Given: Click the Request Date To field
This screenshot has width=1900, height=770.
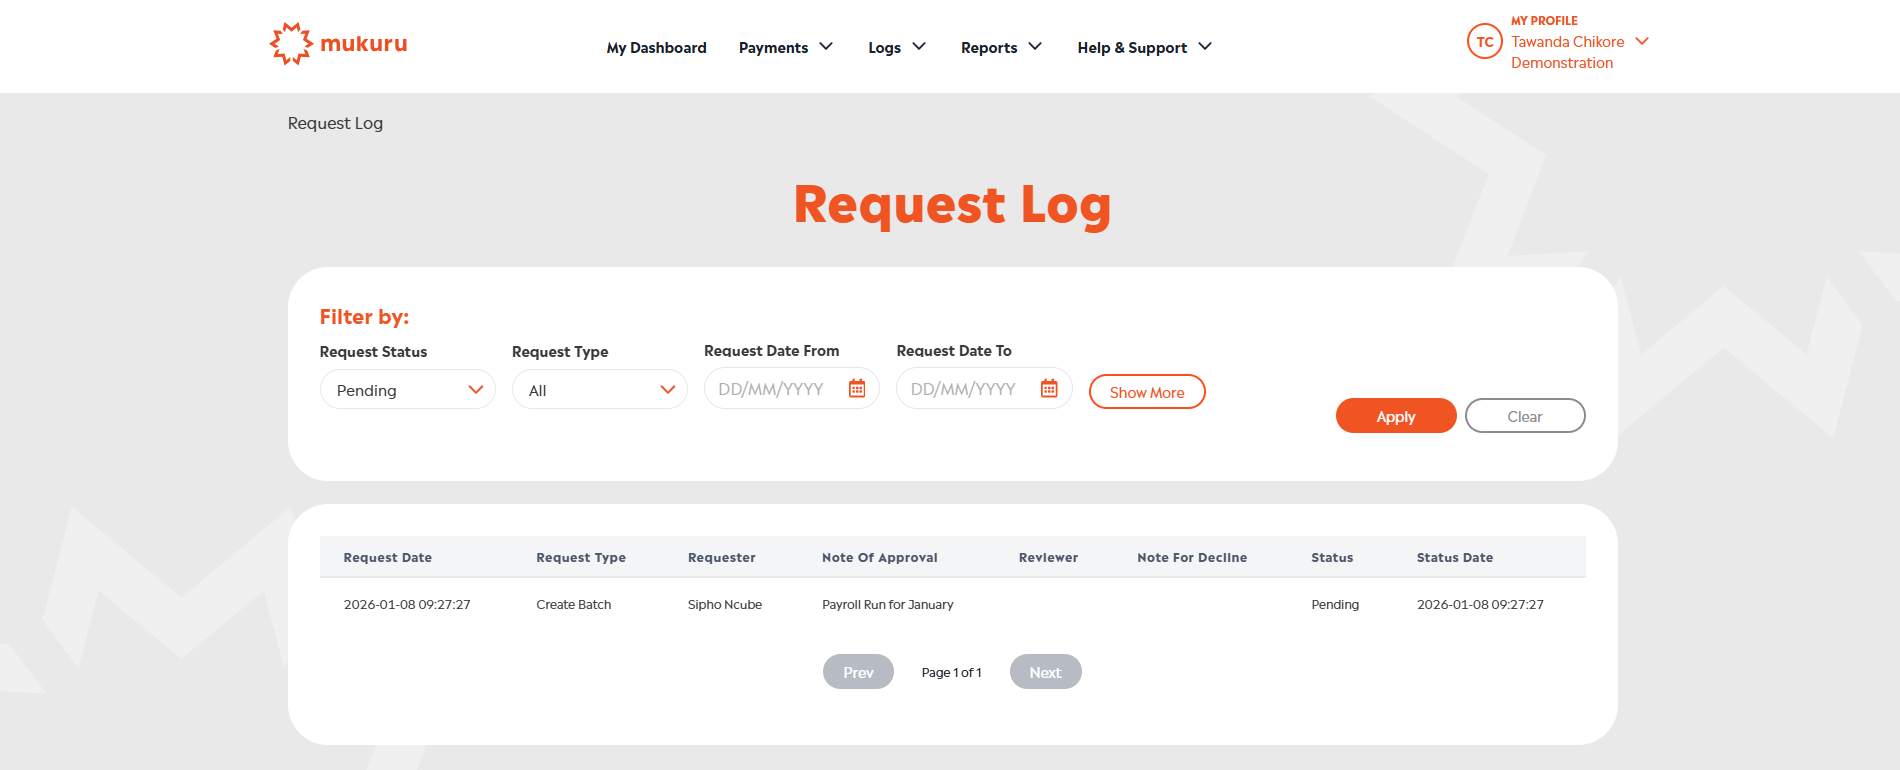Looking at the screenshot, I should tap(984, 388).
